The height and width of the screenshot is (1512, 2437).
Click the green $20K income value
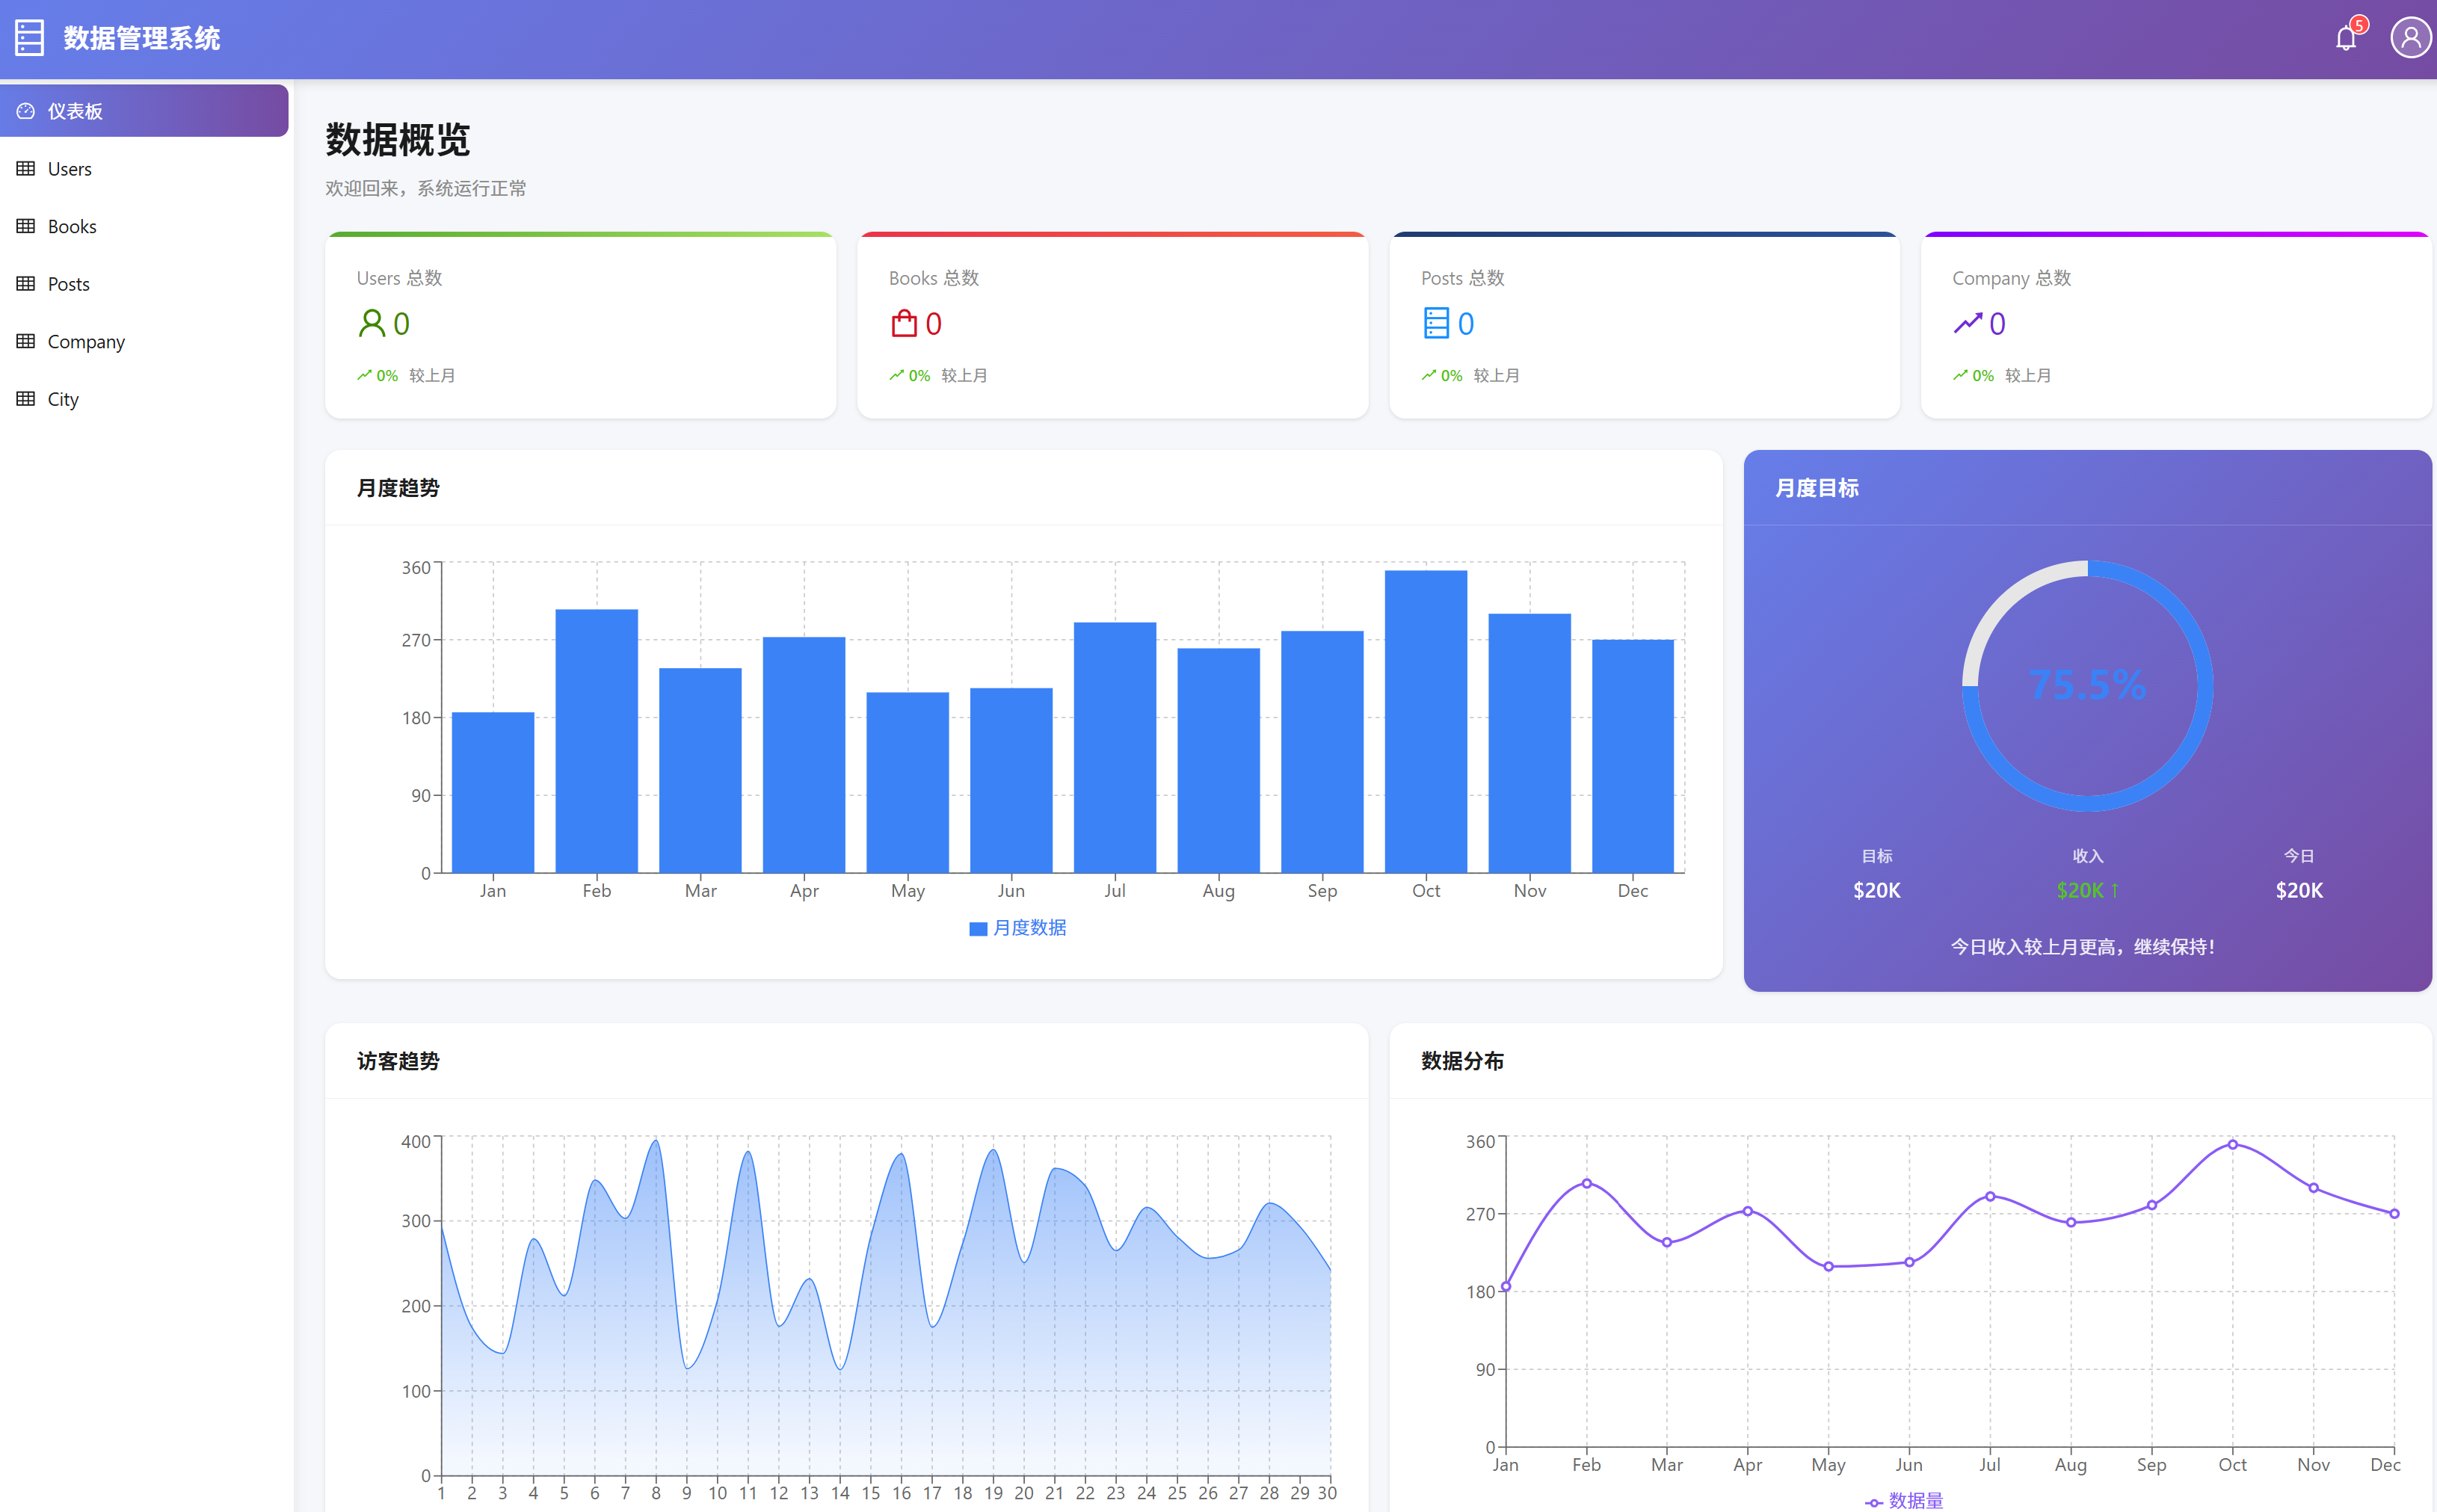coord(2087,889)
